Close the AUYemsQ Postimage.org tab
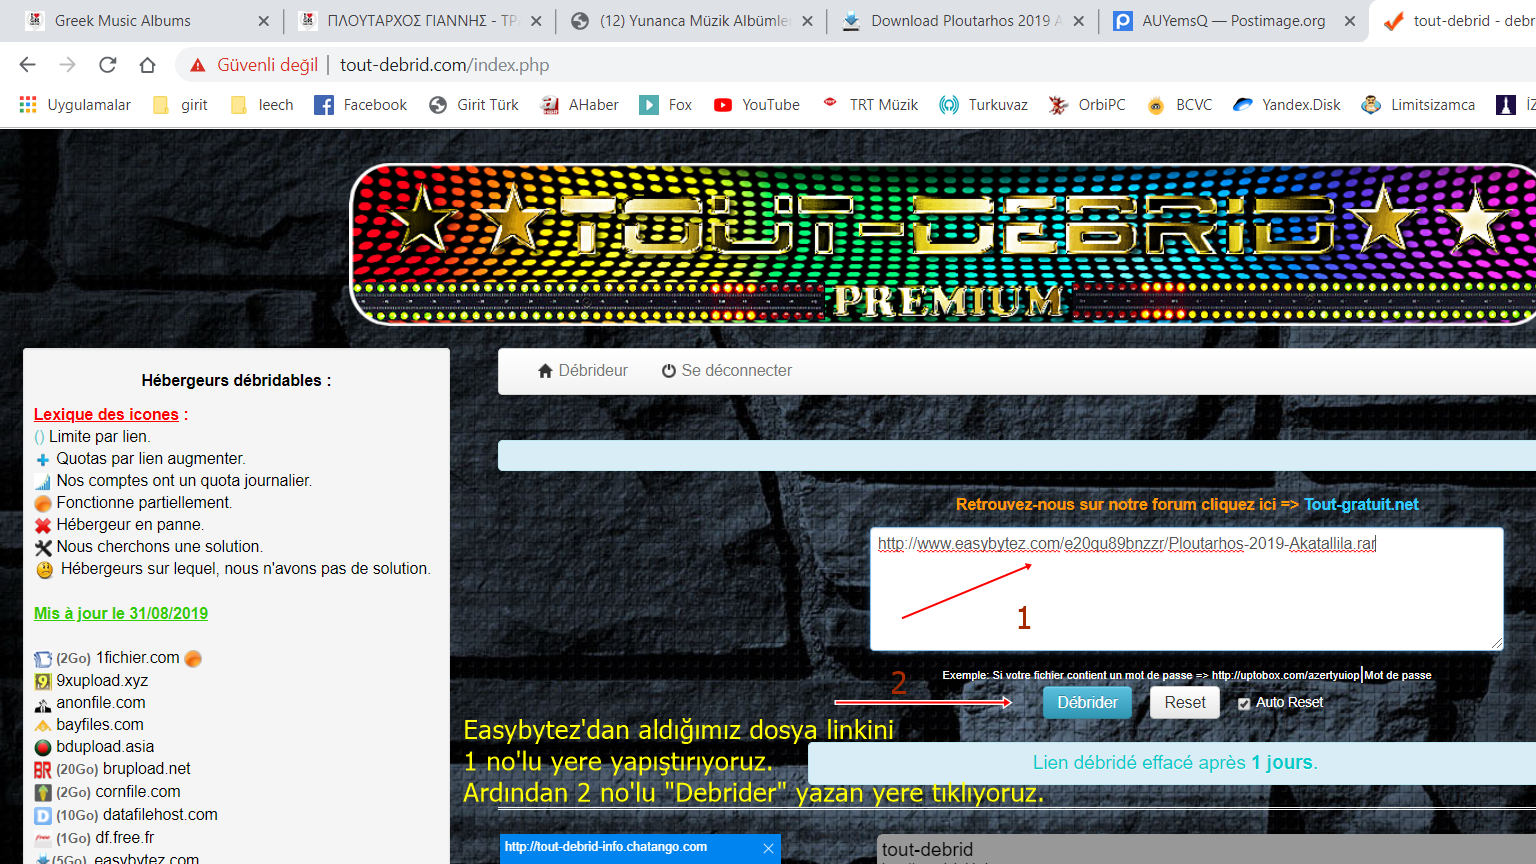1536x864 pixels. (x=1349, y=21)
